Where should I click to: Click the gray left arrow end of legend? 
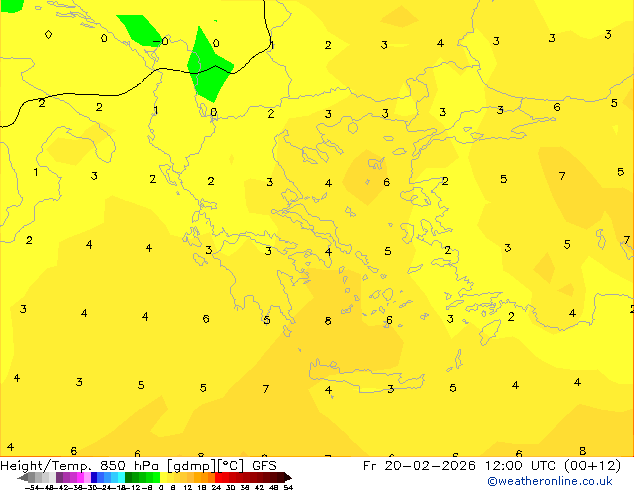pyautogui.click(x=23, y=477)
